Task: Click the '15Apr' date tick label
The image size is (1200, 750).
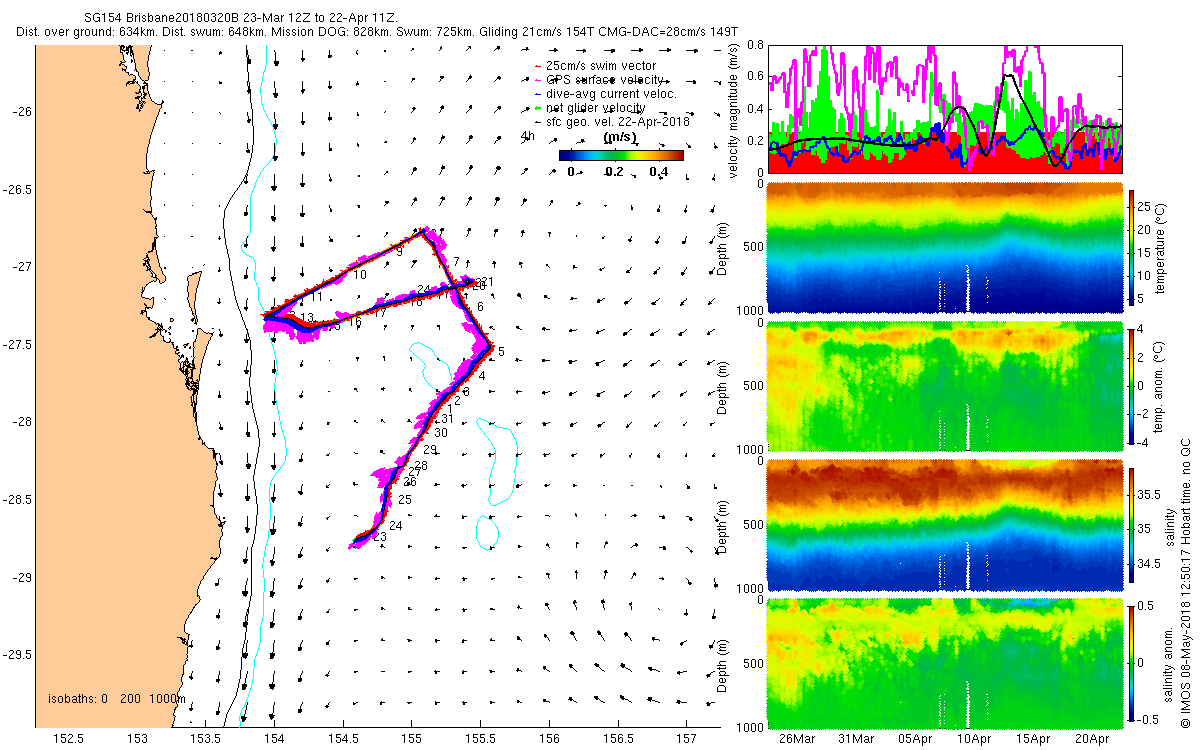Action: (x=1033, y=739)
